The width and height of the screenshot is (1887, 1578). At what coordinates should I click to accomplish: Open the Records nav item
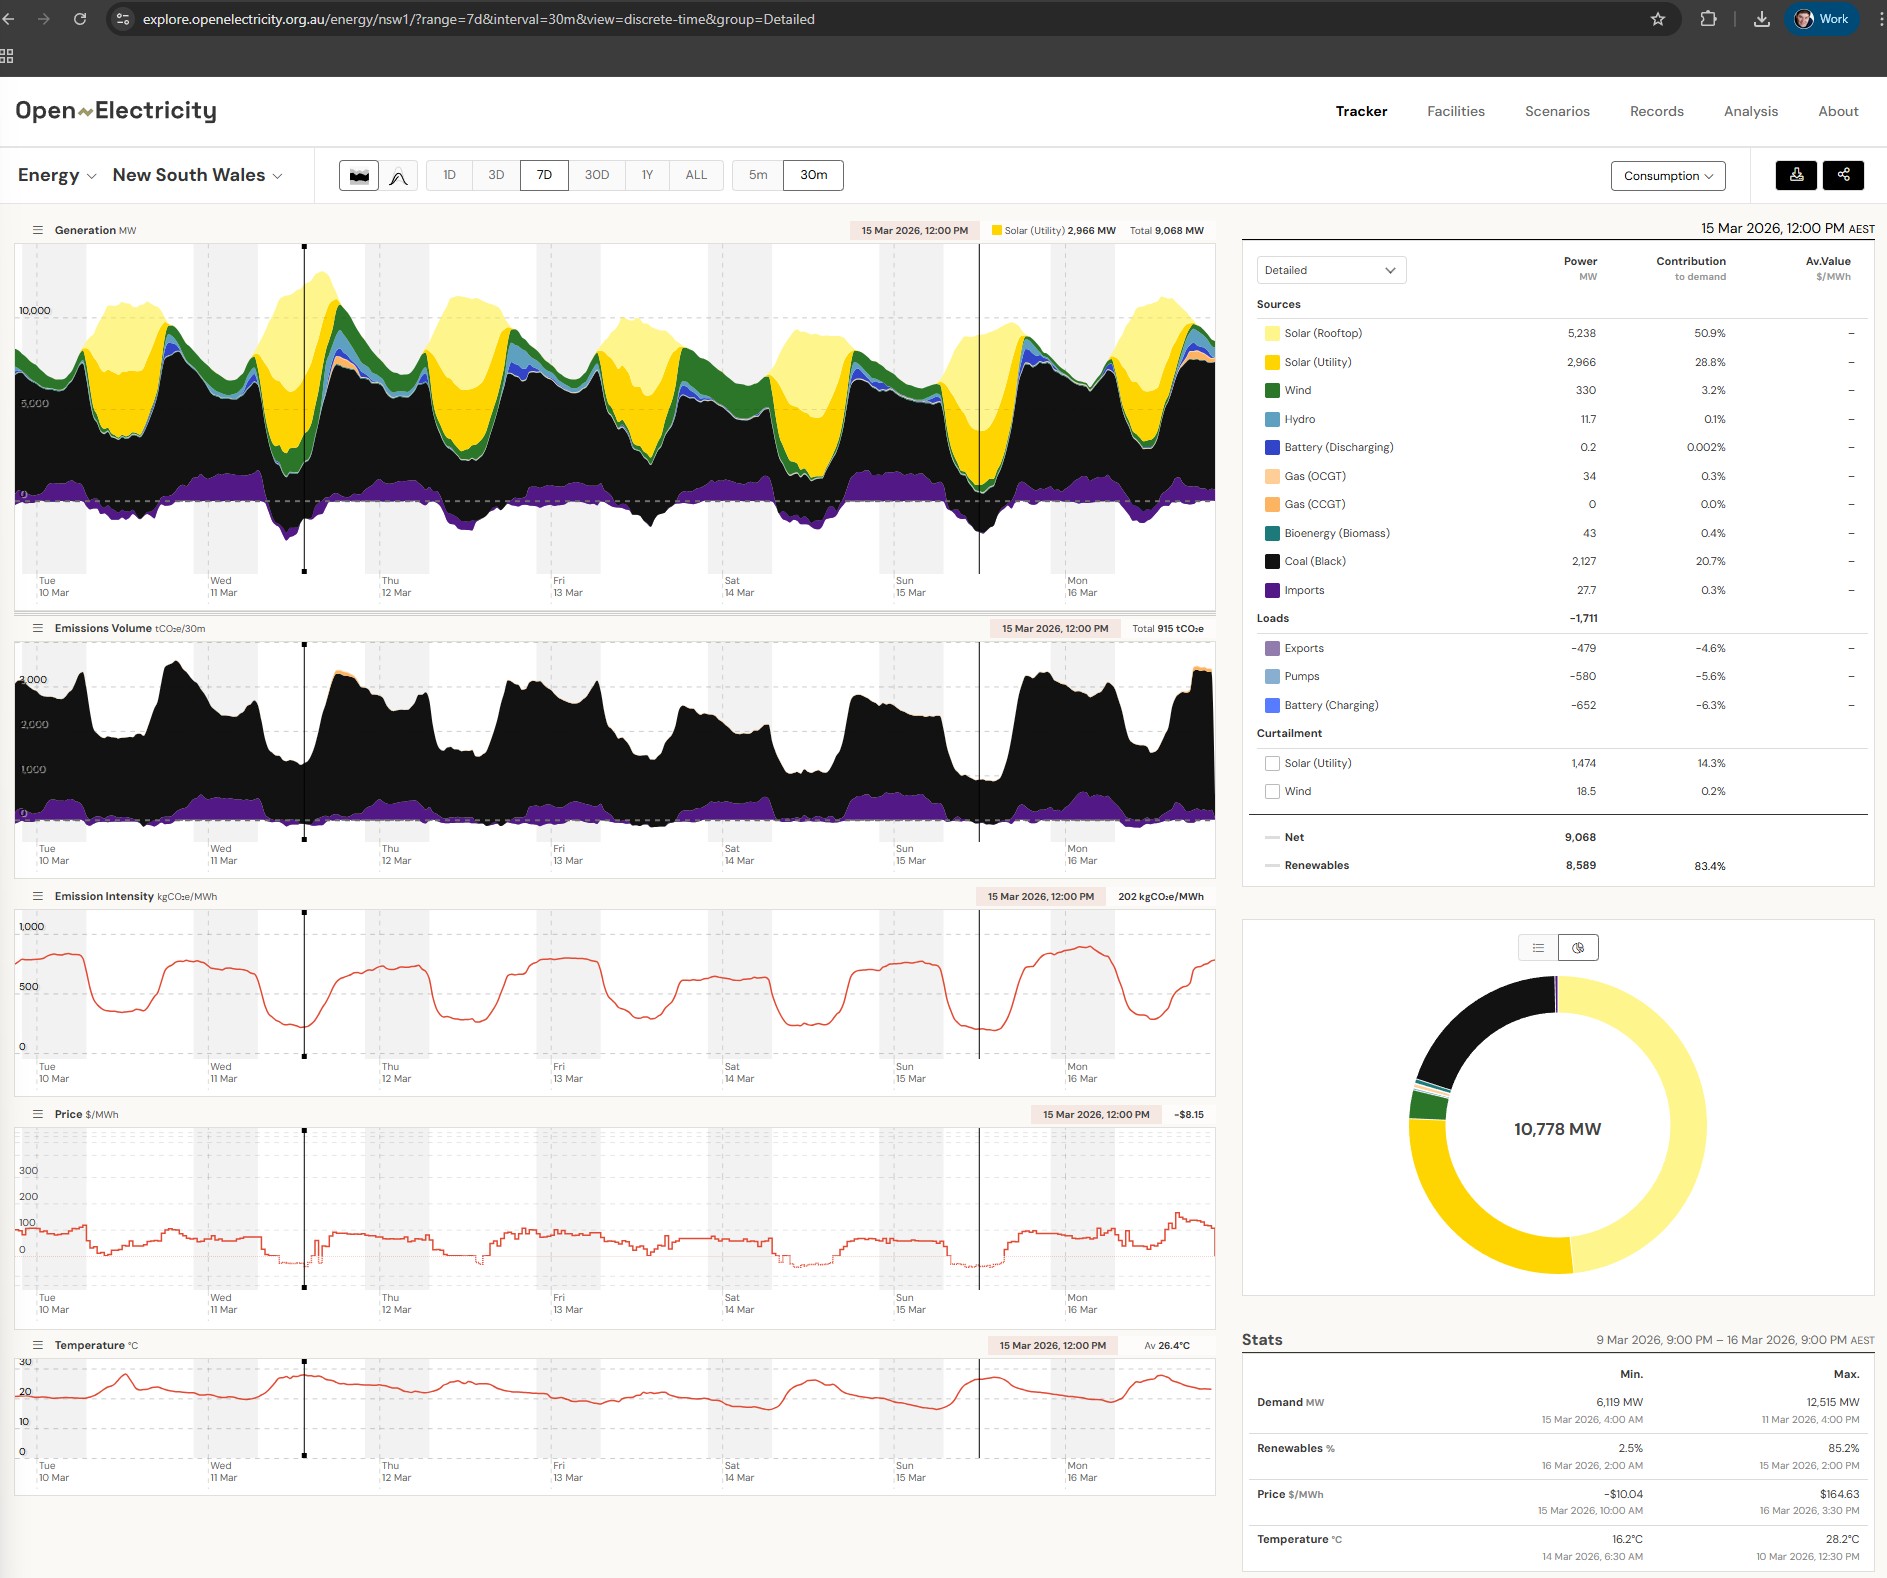pos(1656,111)
